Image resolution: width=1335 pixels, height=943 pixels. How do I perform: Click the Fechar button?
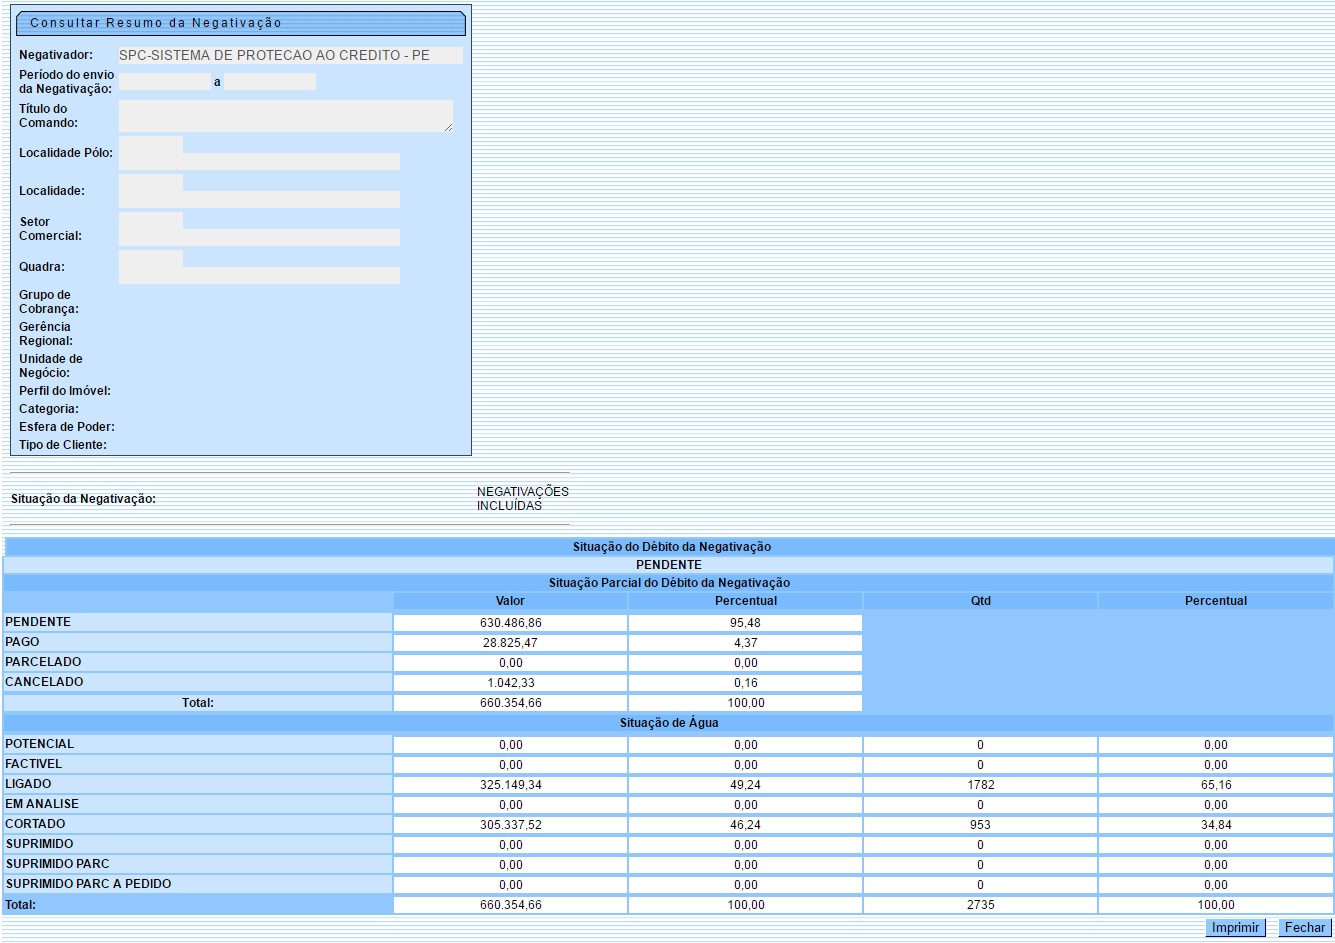point(1304,928)
